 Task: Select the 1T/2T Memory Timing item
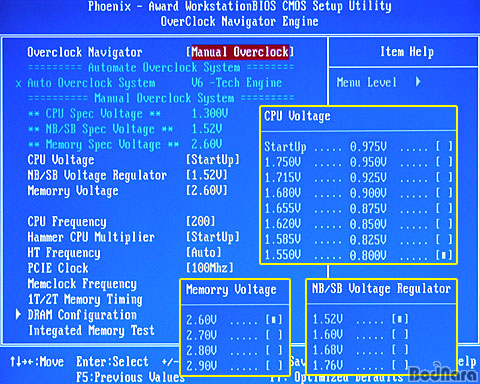(85, 299)
